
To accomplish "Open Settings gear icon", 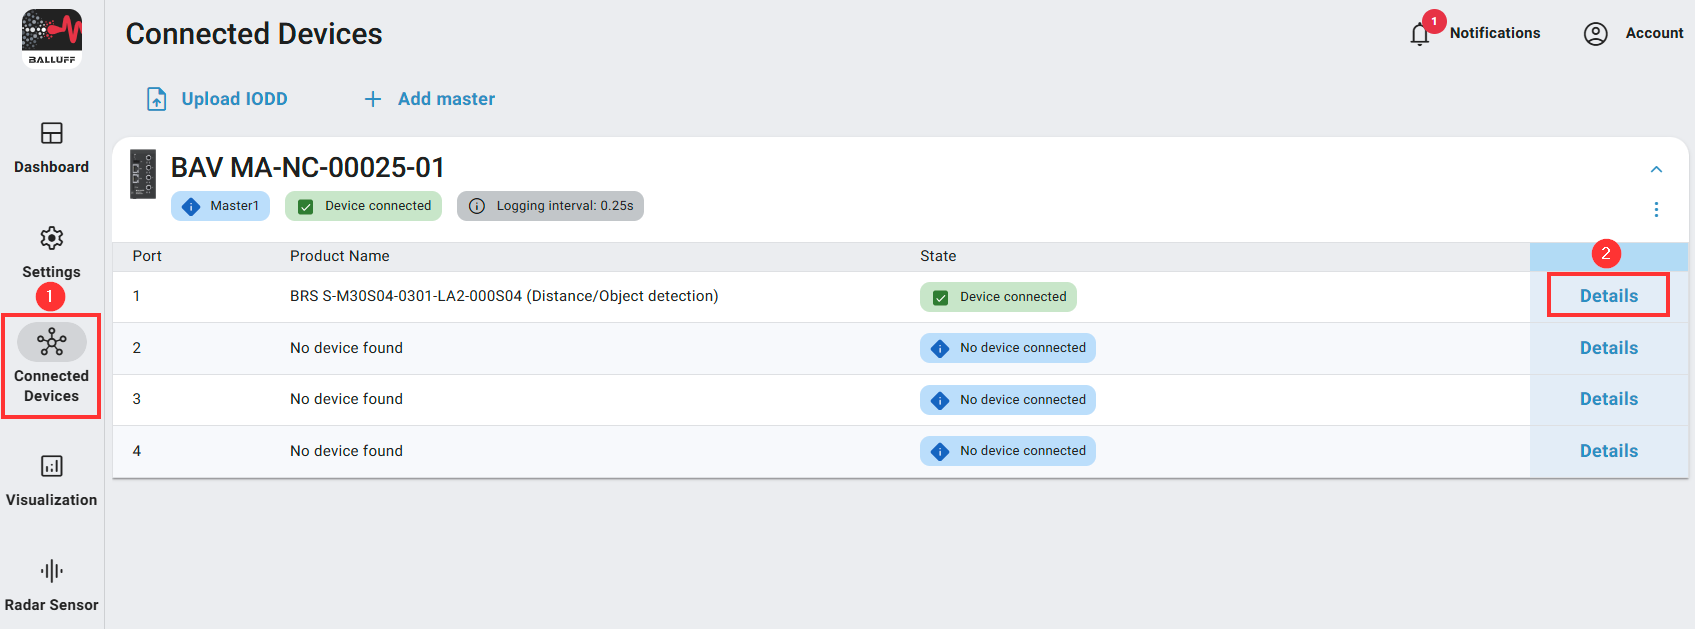I will (52, 238).
